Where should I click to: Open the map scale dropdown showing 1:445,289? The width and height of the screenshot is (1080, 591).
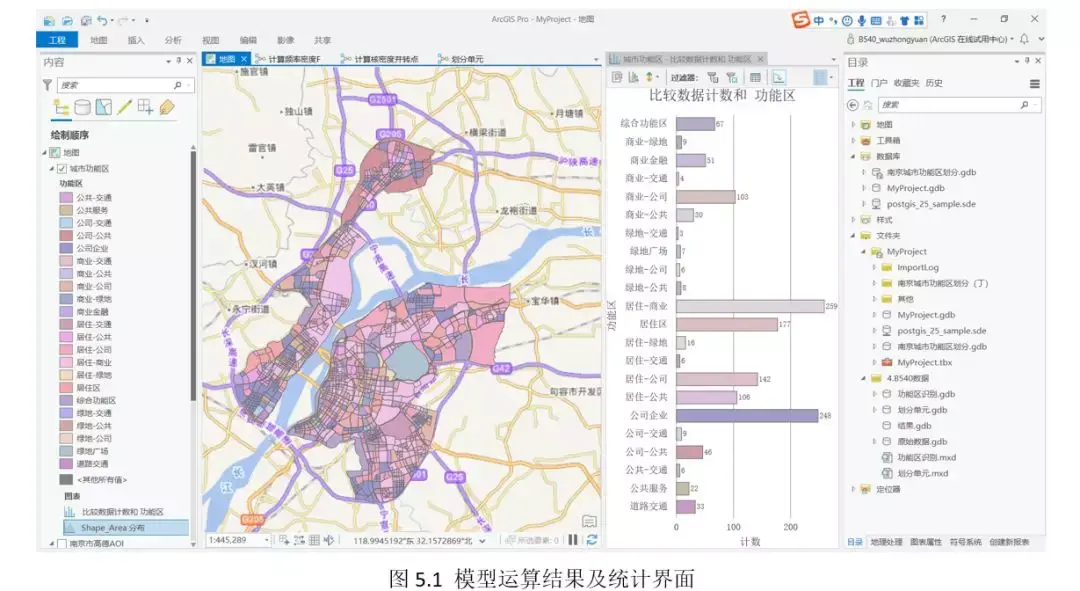267,542
